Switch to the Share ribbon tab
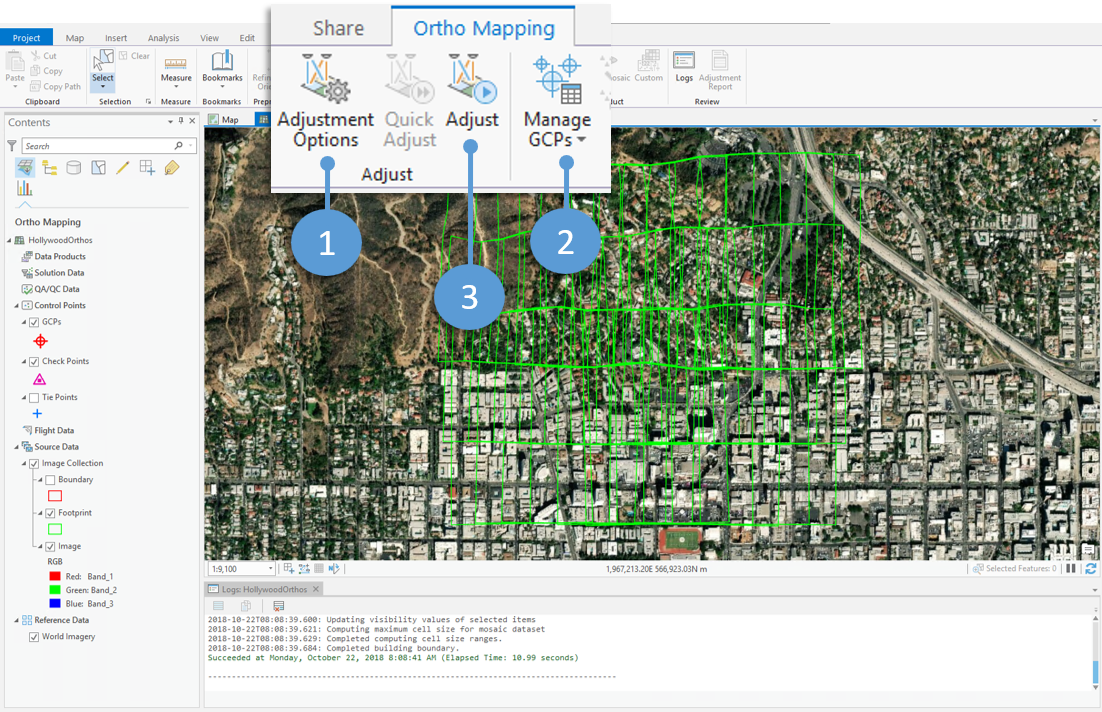The image size is (1102, 712). pos(337,27)
